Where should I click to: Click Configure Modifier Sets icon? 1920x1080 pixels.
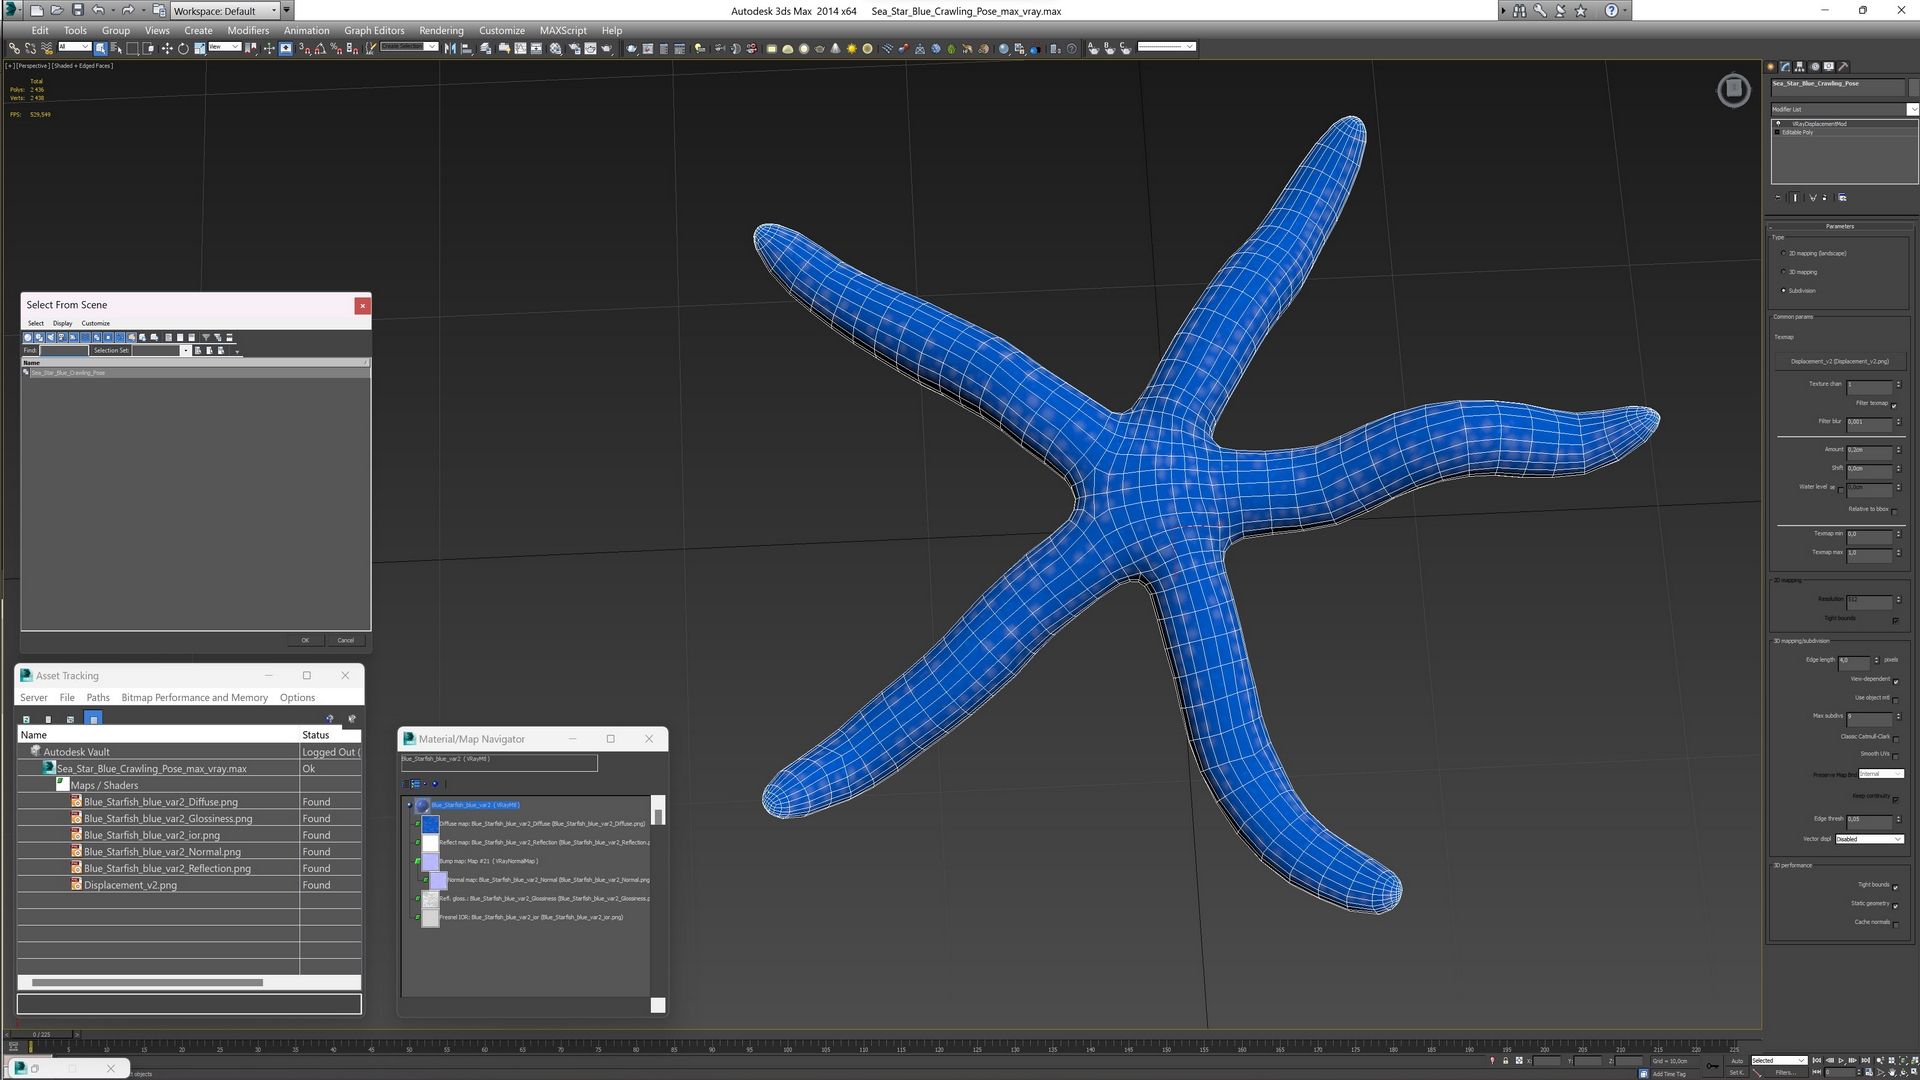1843,198
